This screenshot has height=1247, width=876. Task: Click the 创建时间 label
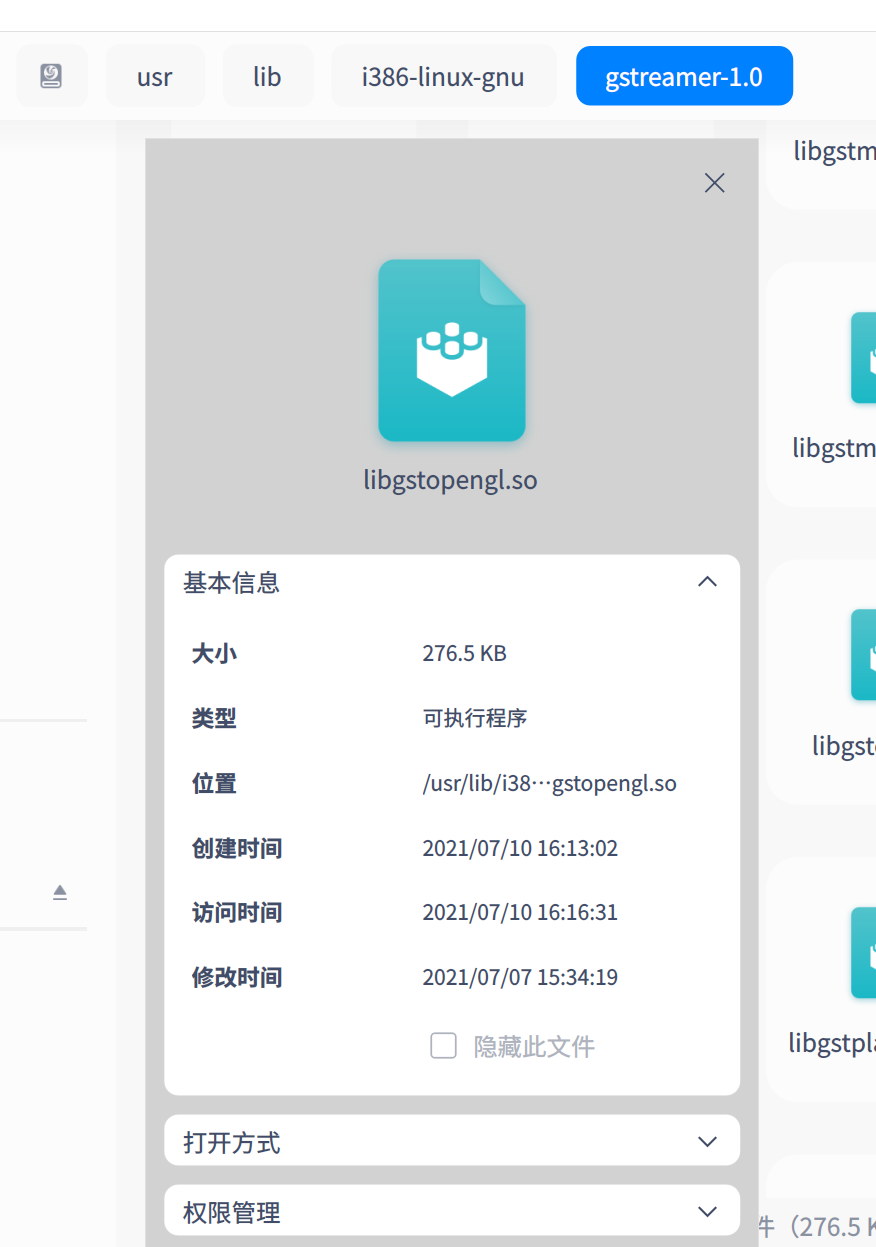pyautogui.click(x=237, y=848)
